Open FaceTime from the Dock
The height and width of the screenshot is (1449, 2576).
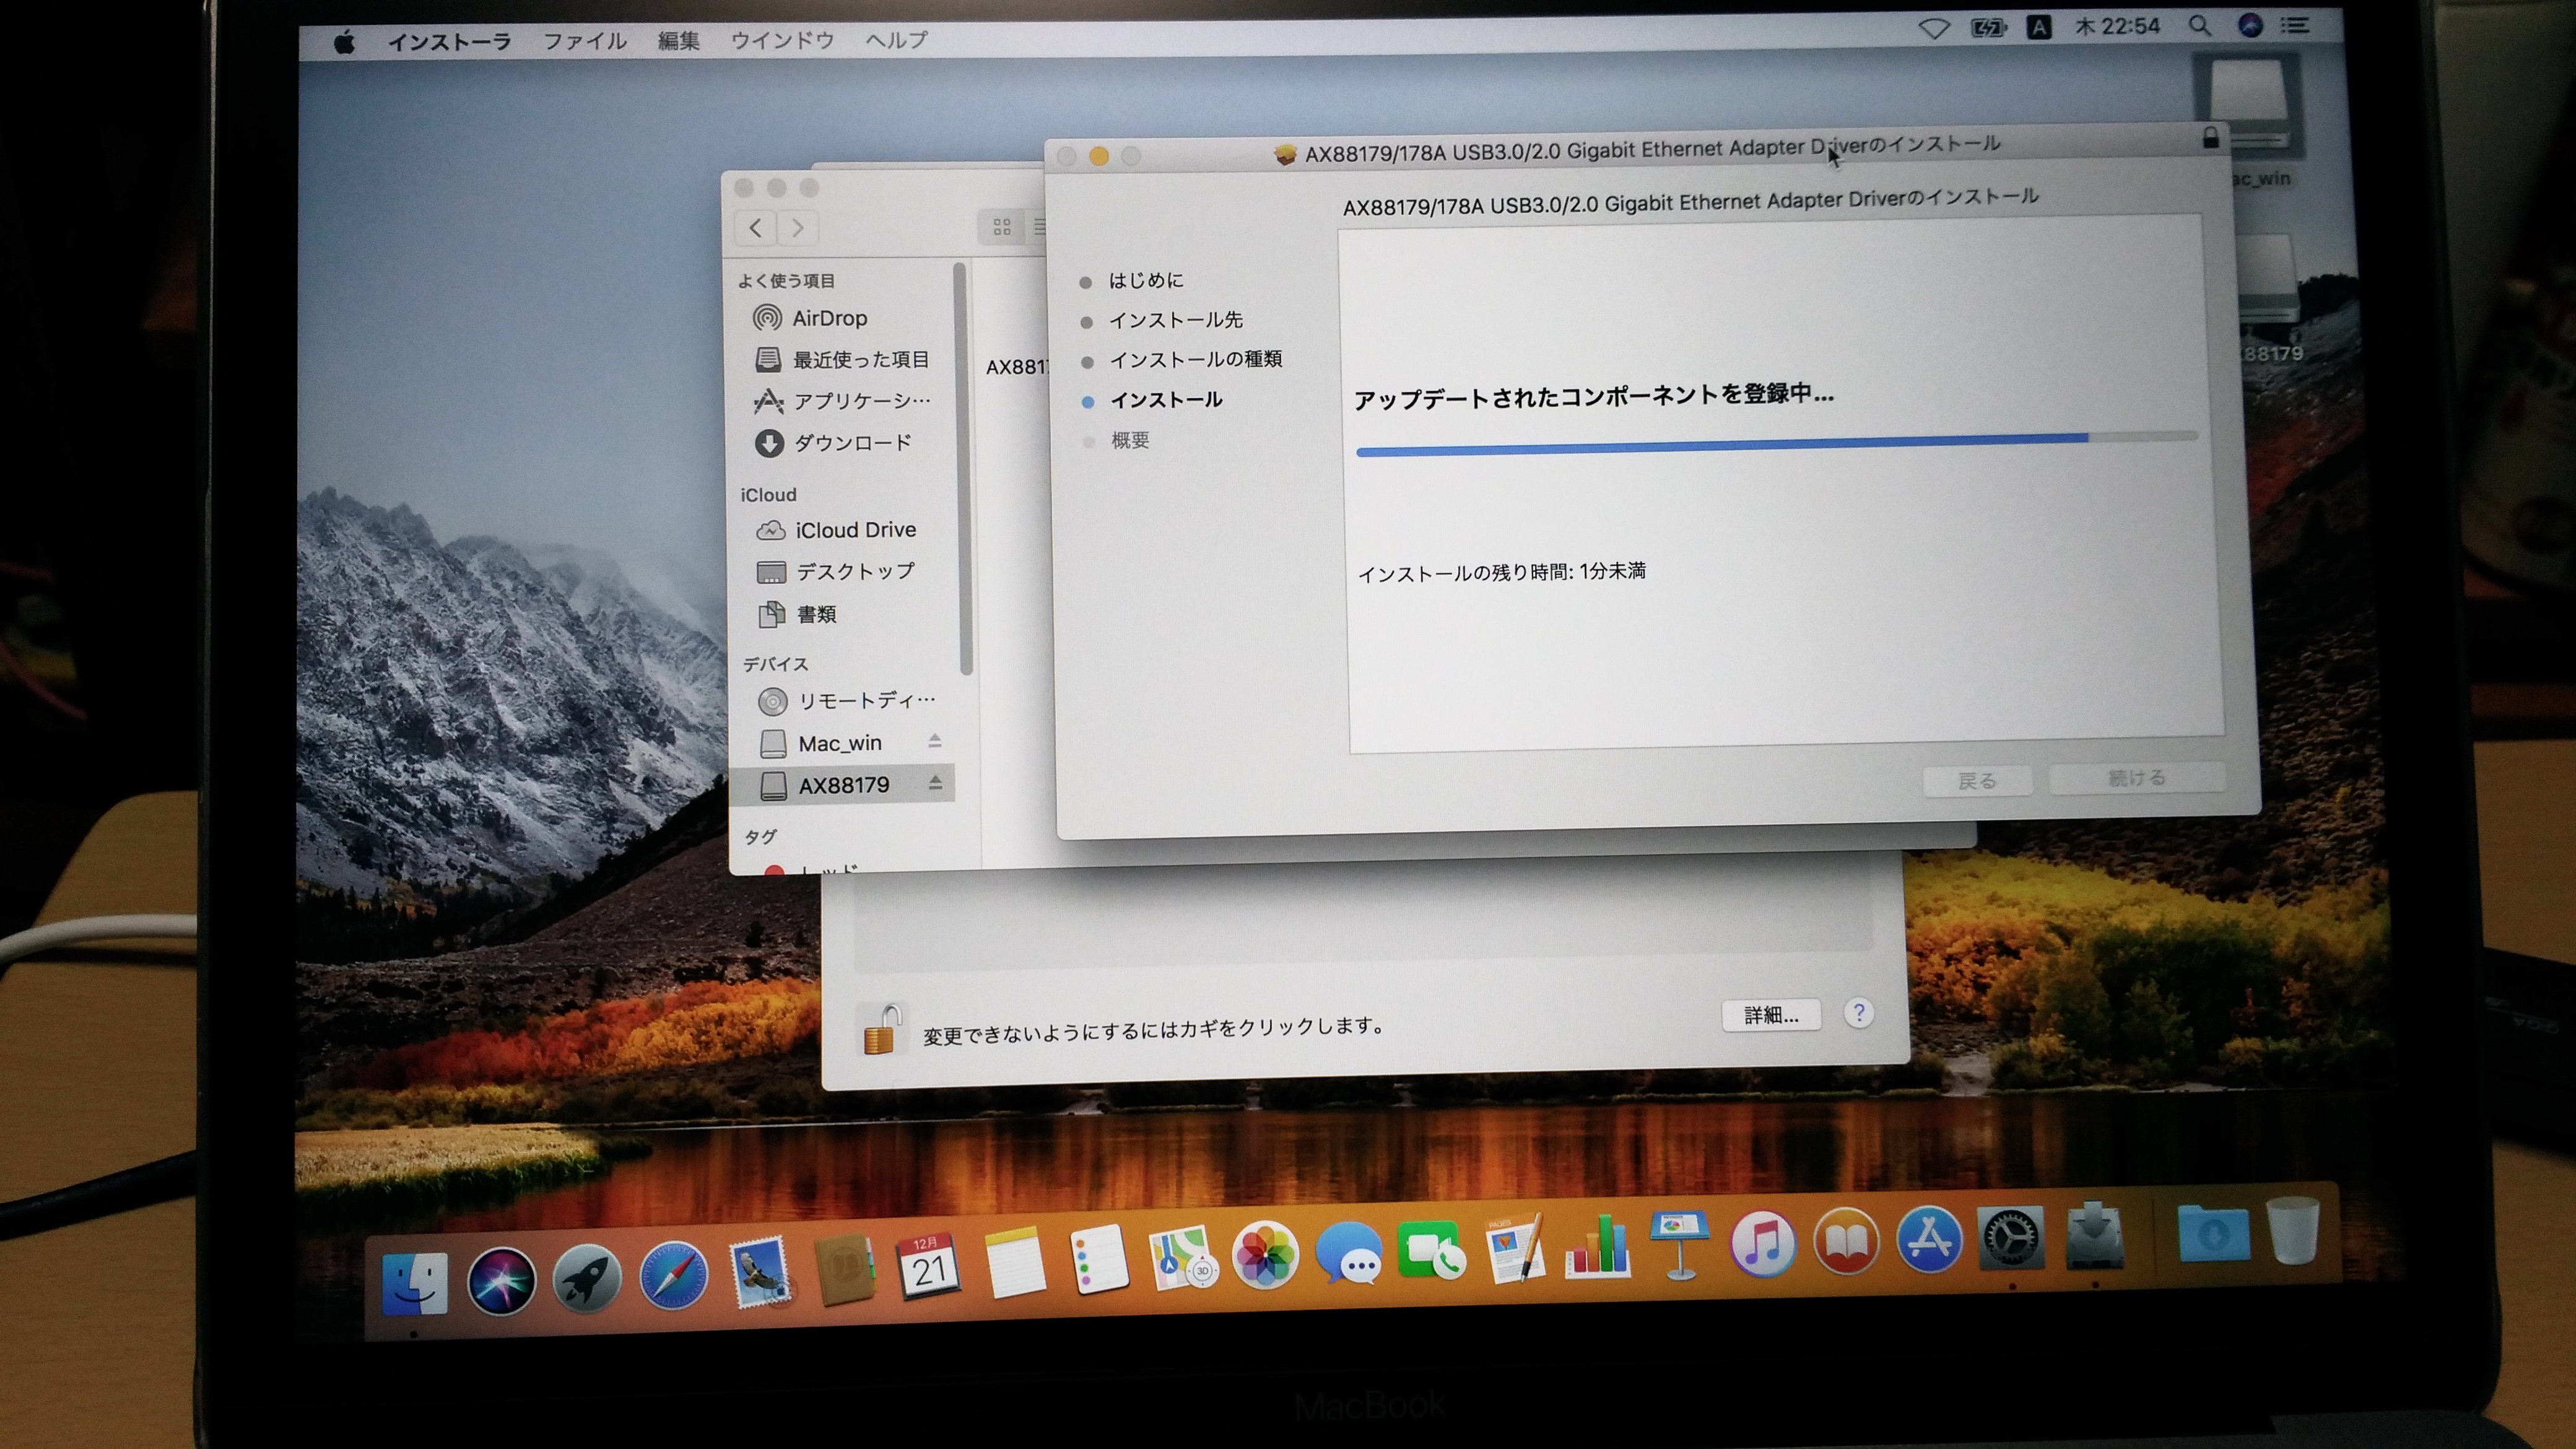pos(1431,1251)
